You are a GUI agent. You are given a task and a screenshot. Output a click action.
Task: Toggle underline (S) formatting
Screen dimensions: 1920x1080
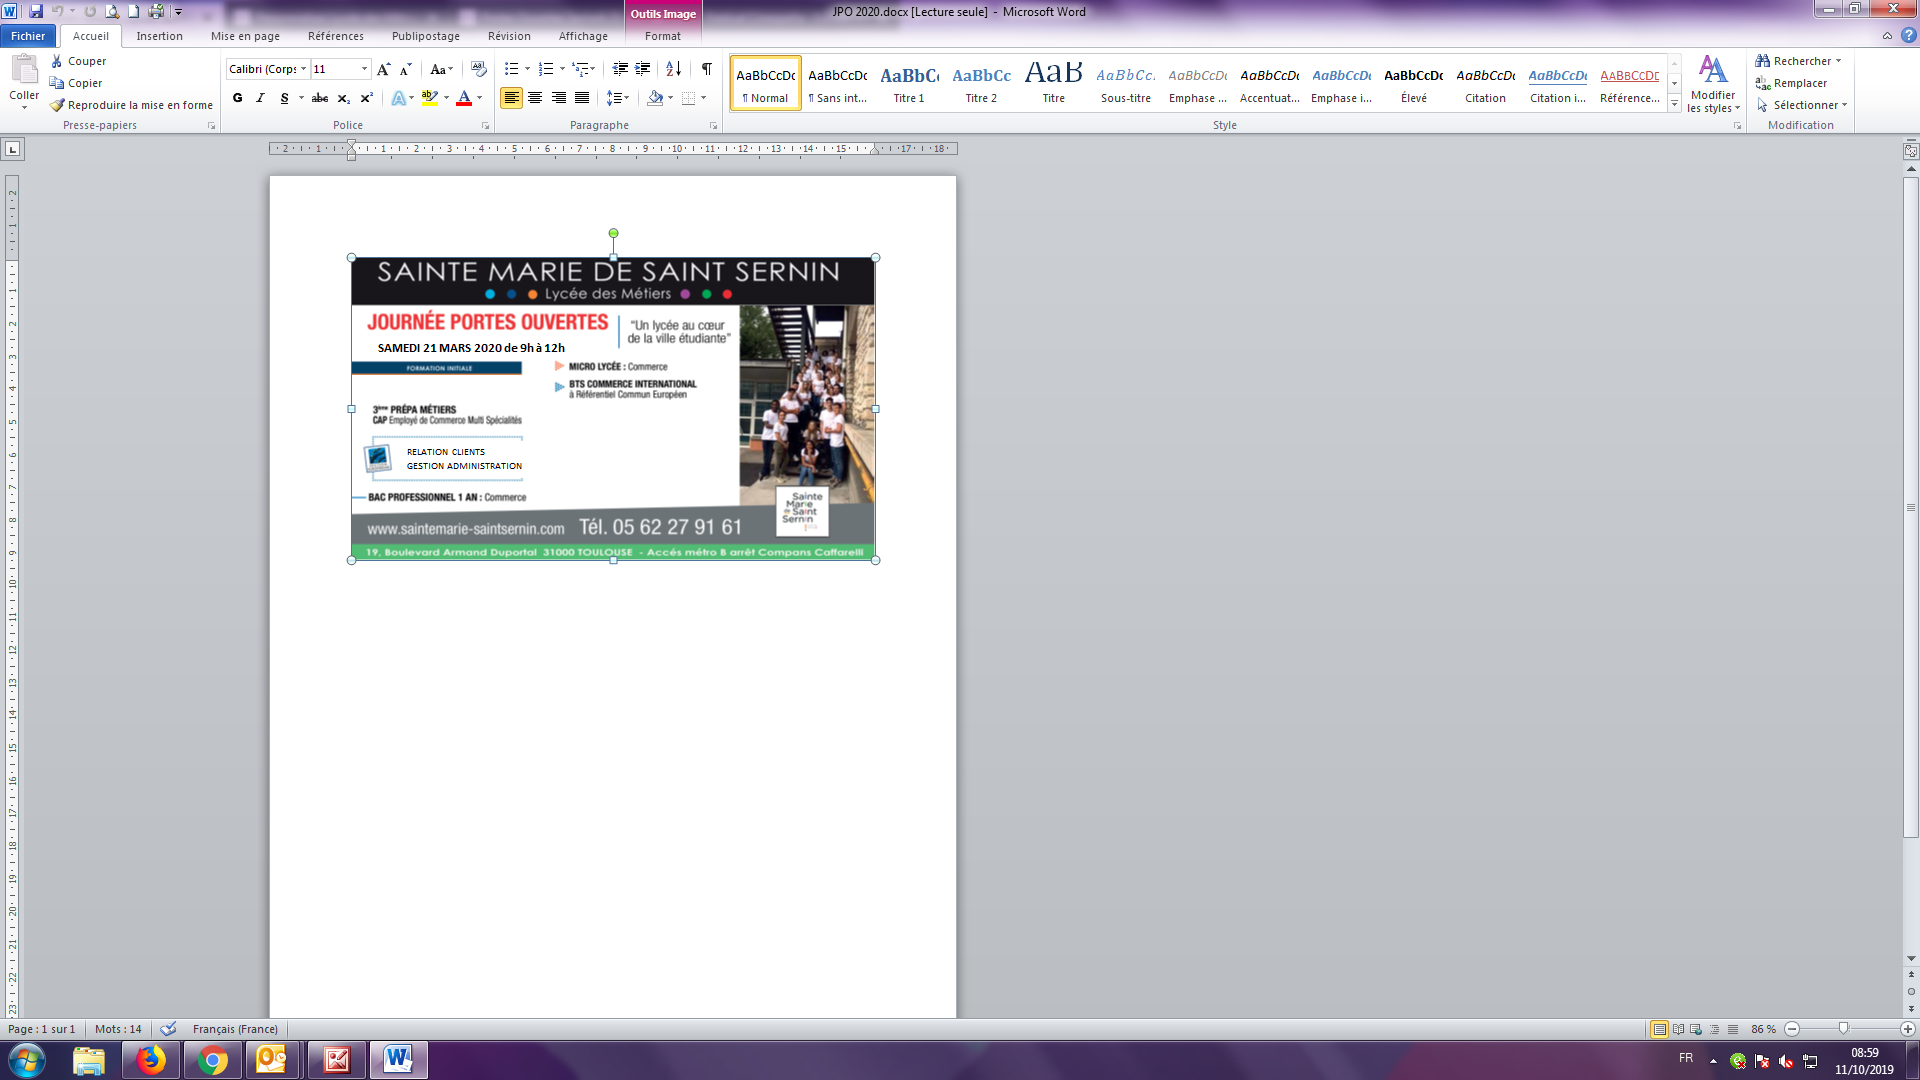click(x=284, y=98)
